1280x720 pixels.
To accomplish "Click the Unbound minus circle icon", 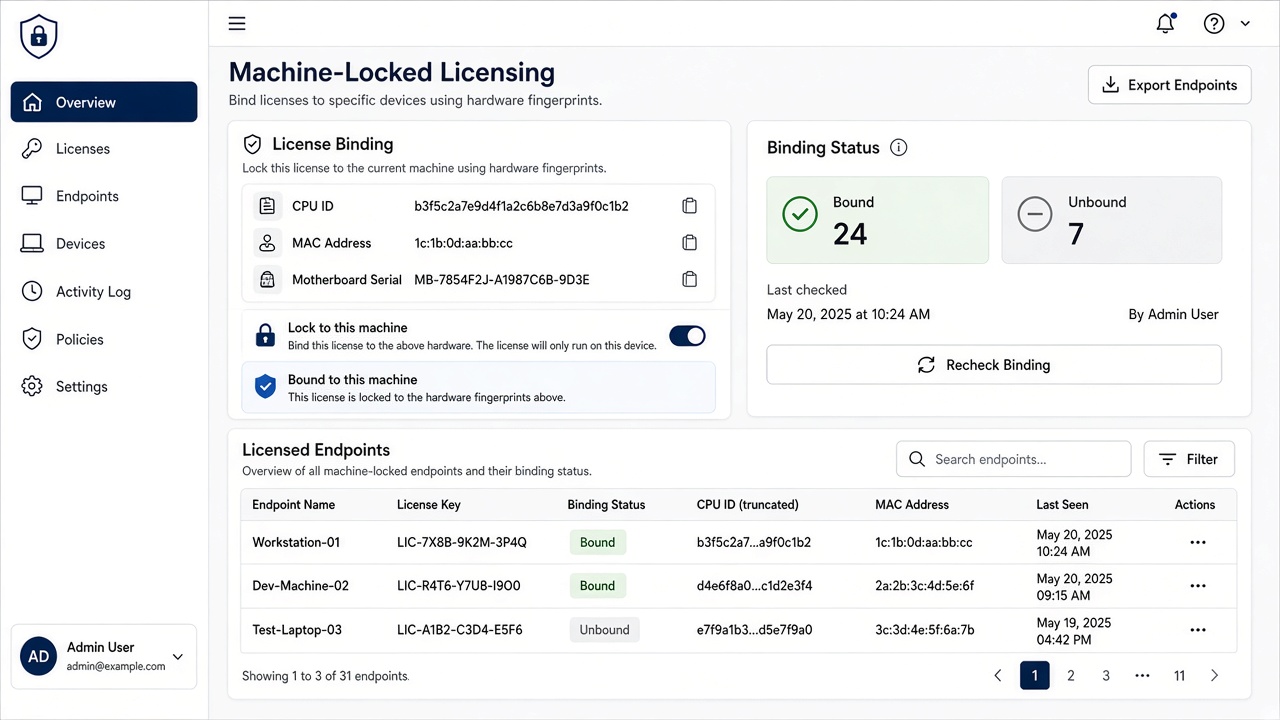I will pos(1035,214).
